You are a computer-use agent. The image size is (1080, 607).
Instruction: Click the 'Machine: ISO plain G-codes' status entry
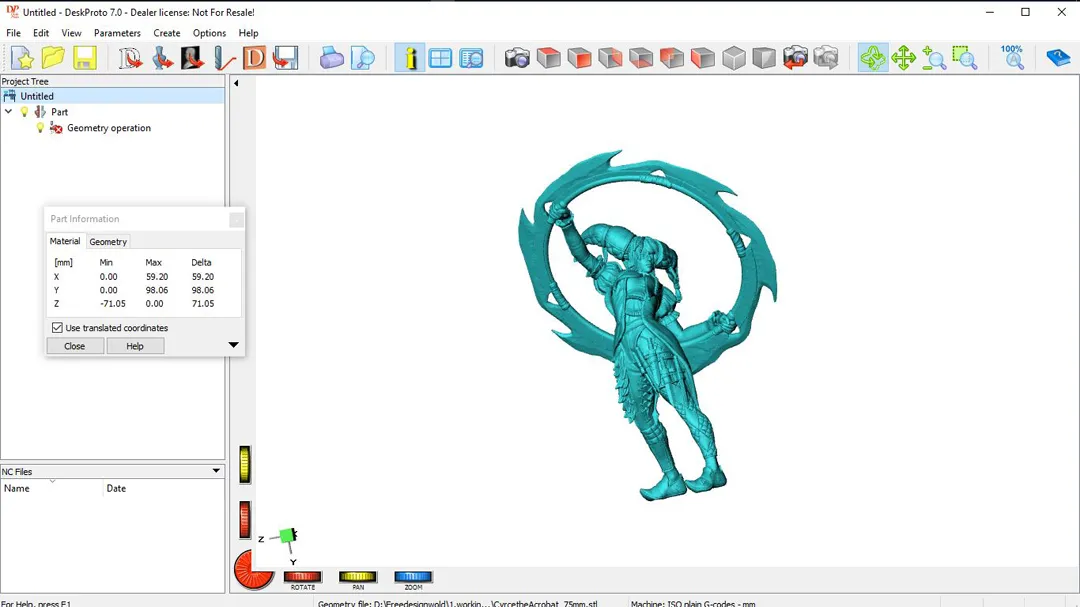click(x=693, y=604)
